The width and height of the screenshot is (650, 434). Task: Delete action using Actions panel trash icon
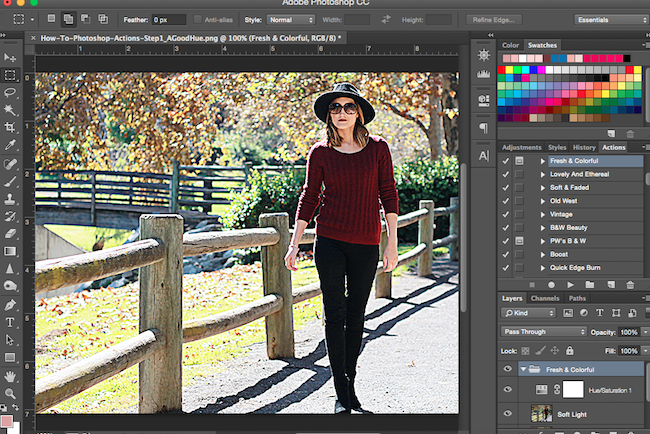click(x=629, y=284)
